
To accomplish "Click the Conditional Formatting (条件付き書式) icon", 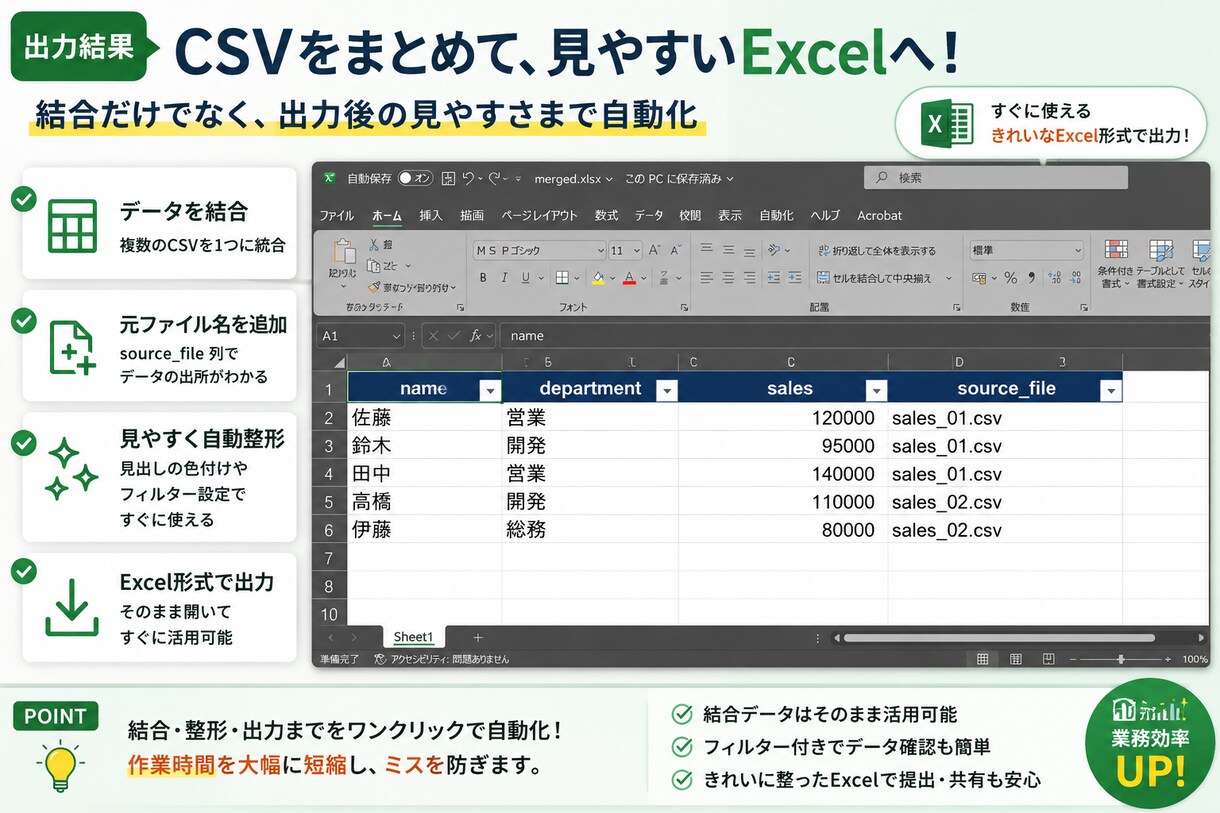I will coord(1115,250).
